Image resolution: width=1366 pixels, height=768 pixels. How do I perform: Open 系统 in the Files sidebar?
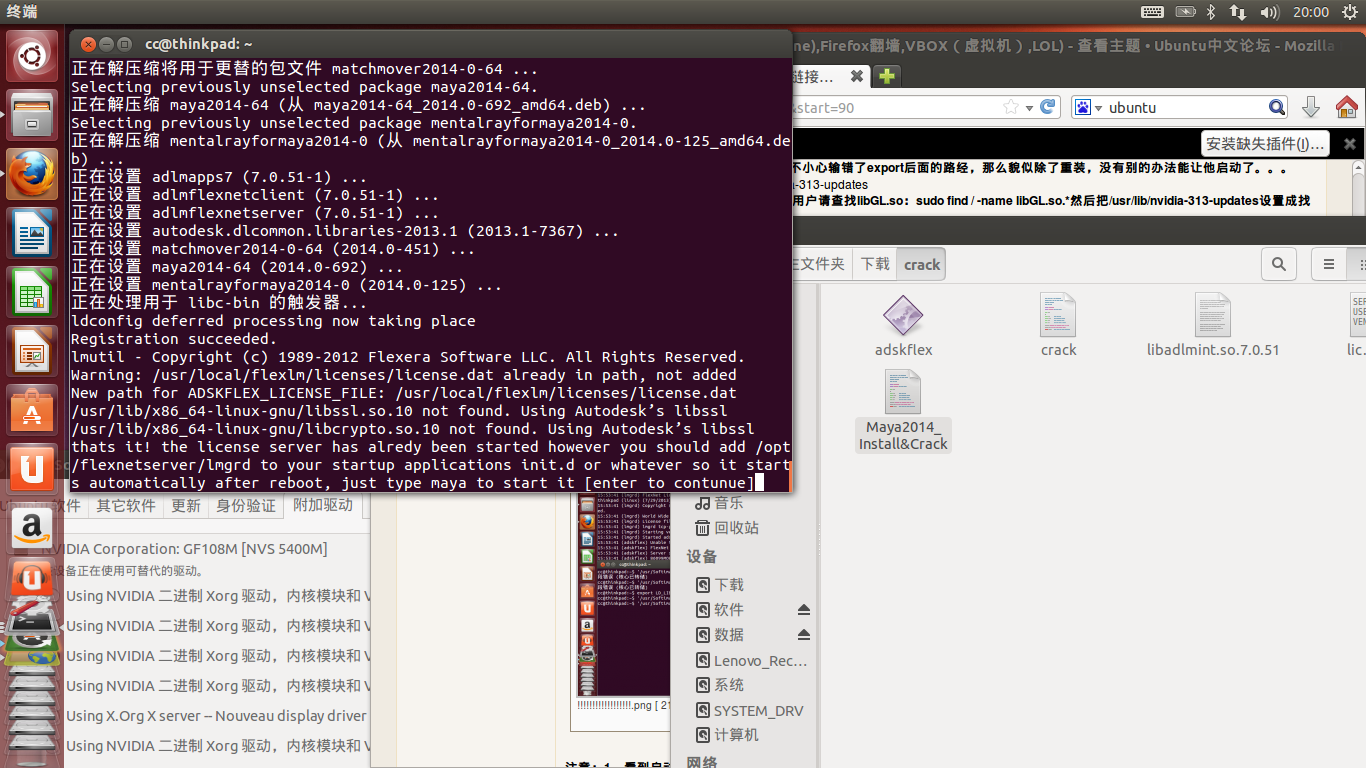point(729,685)
